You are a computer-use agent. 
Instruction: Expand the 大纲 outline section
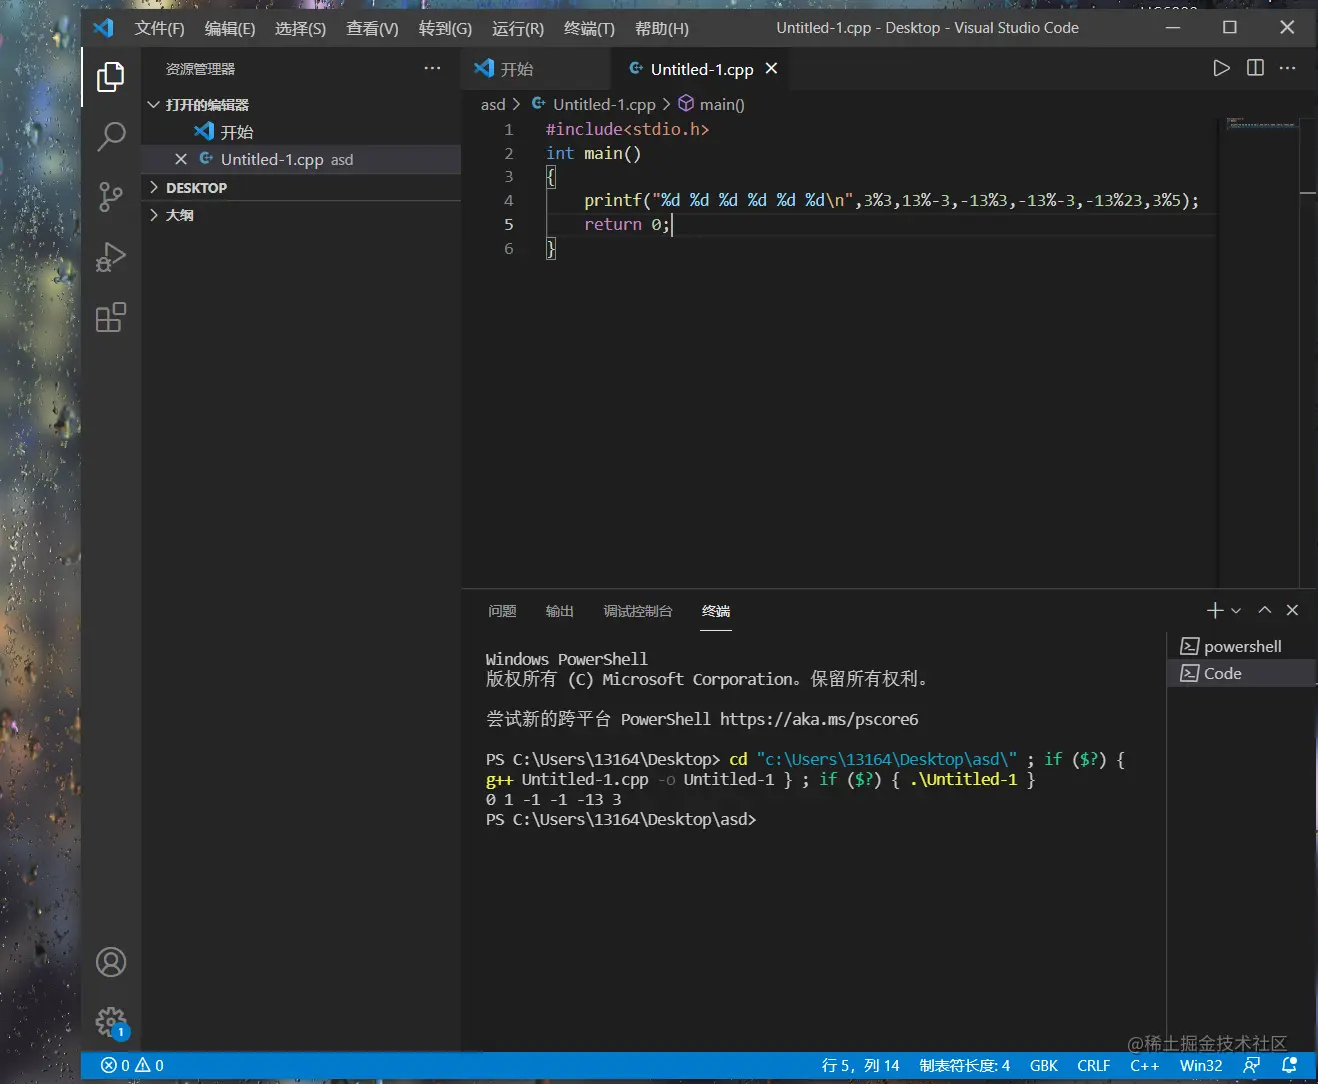301,215
